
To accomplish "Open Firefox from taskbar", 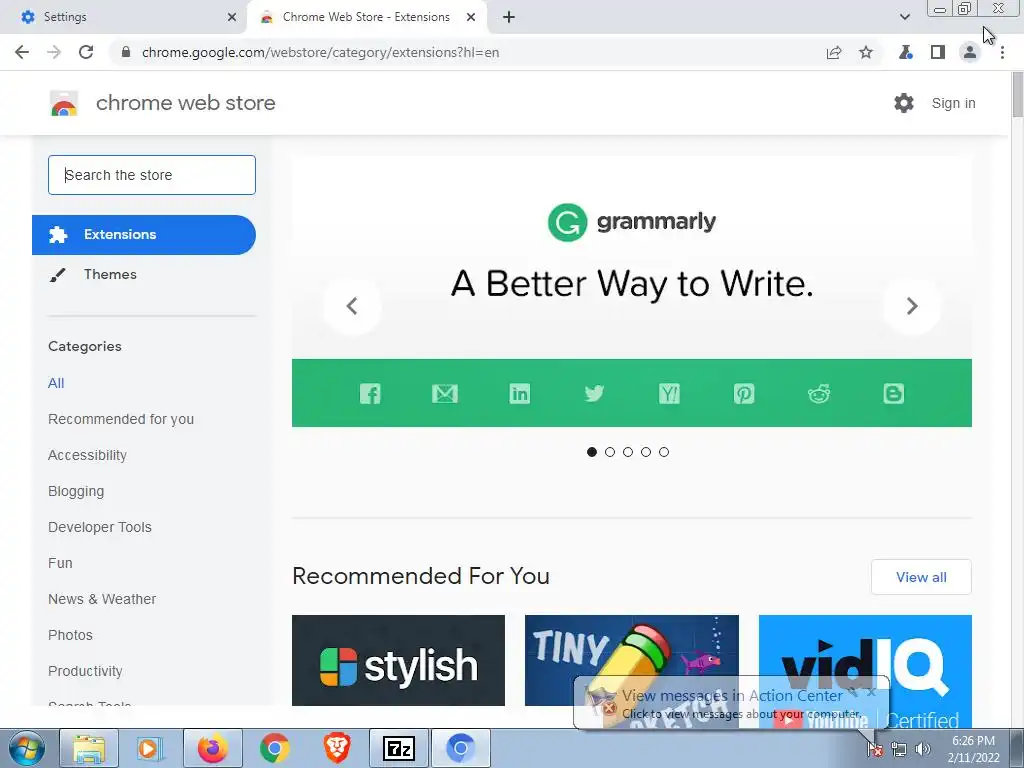I will pyautogui.click(x=213, y=748).
